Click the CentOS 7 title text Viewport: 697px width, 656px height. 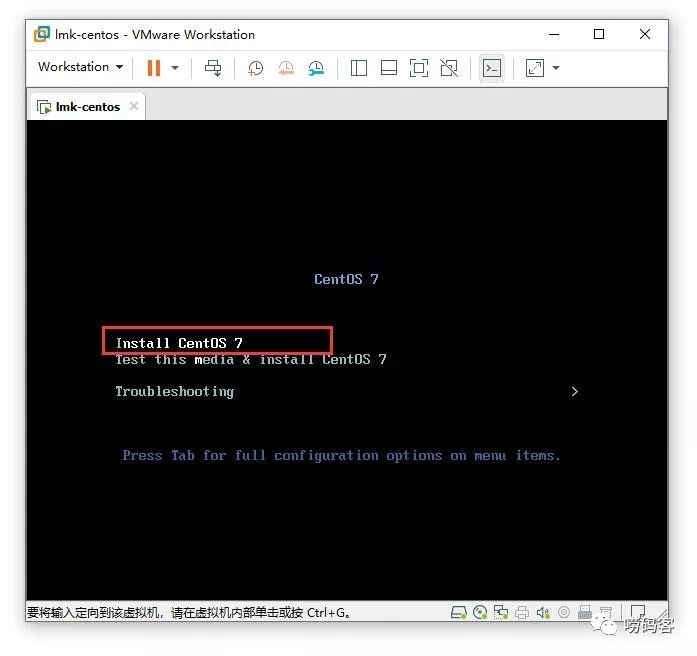[346, 279]
